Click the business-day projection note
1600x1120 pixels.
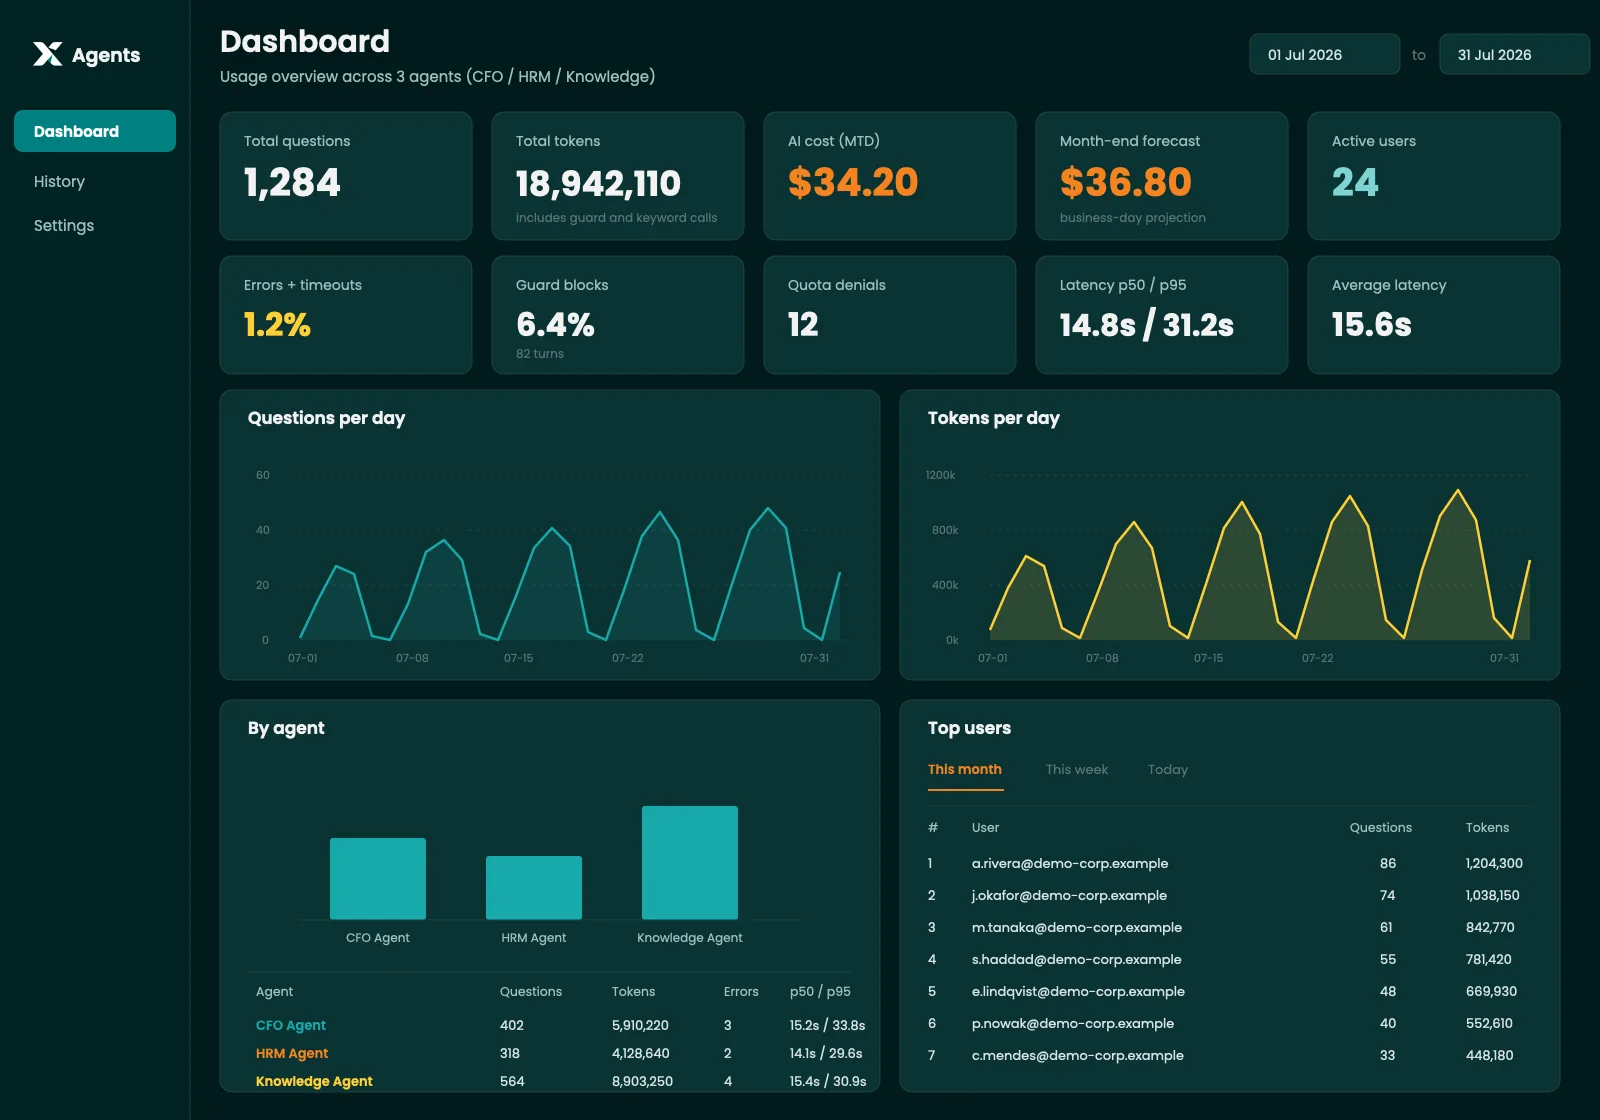tap(1133, 218)
